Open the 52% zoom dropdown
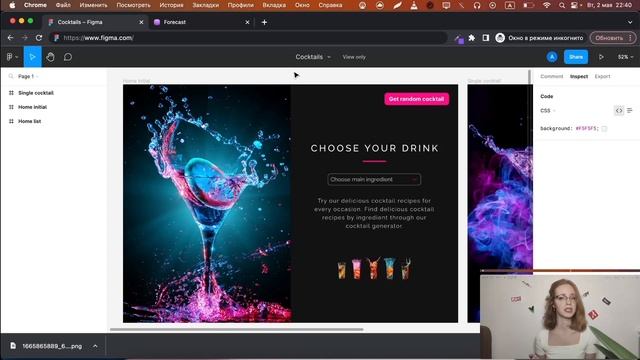Image resolution: width=640 pixels, height=360 pixels. point(625,57)
